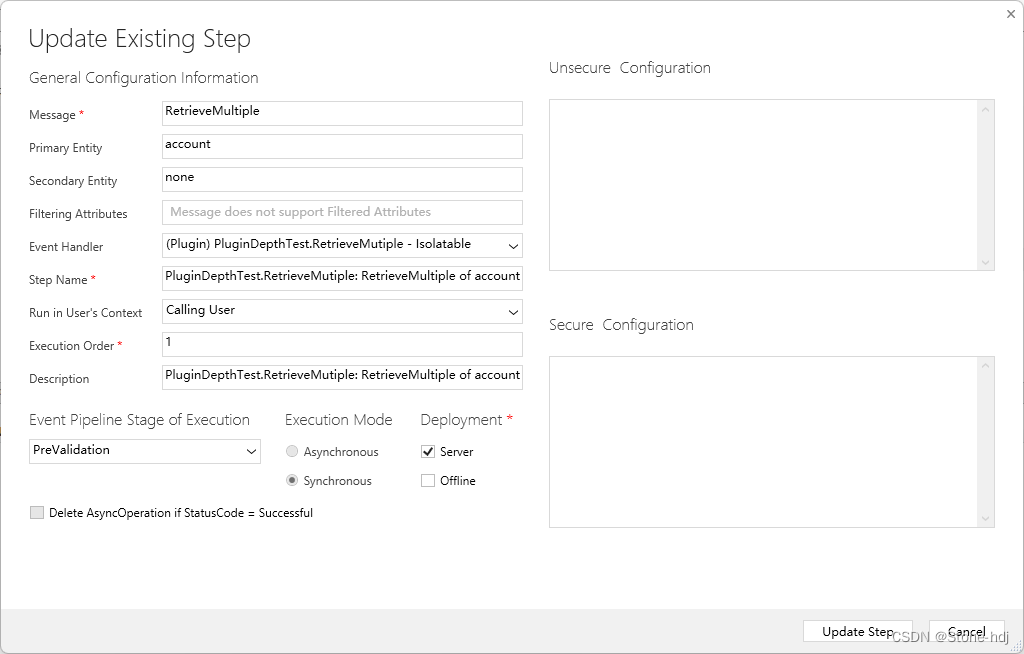This screenshot has height=654, width=1024.
Task: Click the Event Handler label
Action: click(x=66, y=247)
